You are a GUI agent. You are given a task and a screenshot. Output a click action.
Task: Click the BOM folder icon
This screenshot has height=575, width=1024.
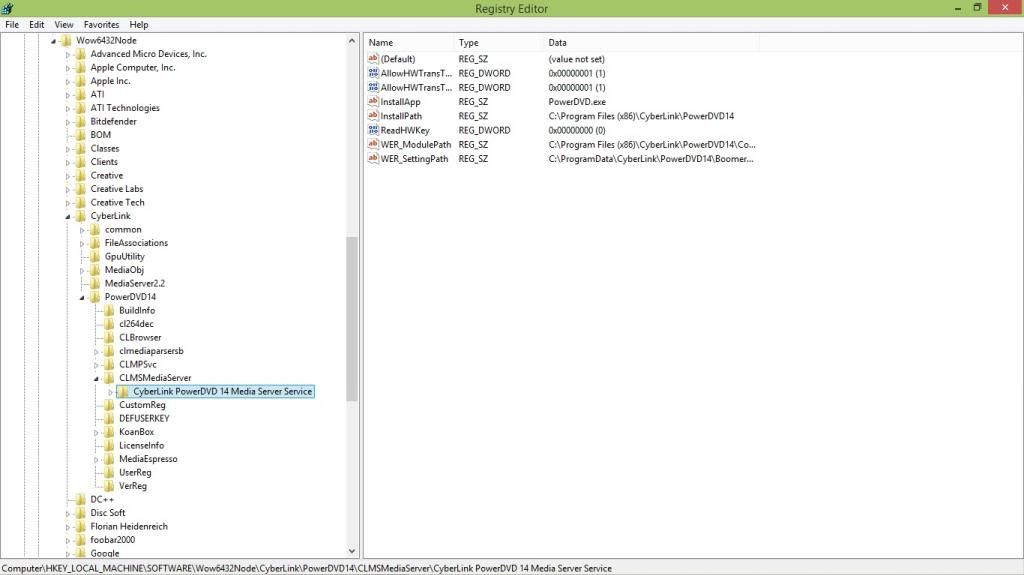point(80,135)
